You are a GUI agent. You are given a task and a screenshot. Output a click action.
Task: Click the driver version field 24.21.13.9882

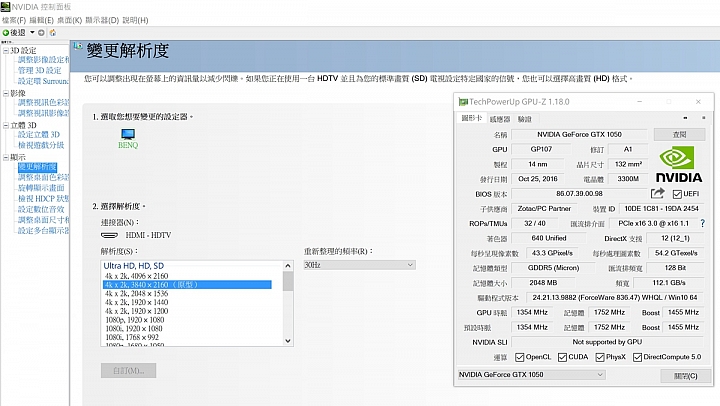tap(614, 298)
